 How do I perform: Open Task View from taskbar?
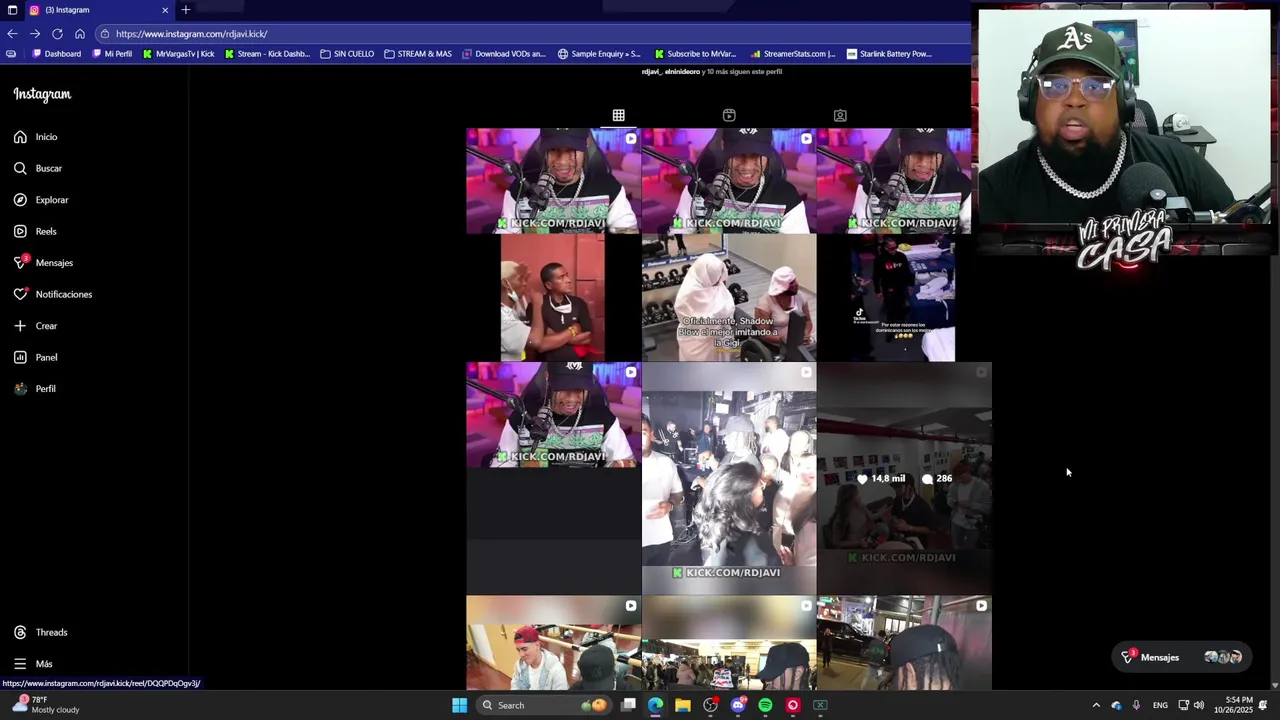pyautogui.click(x=628, y=705)
